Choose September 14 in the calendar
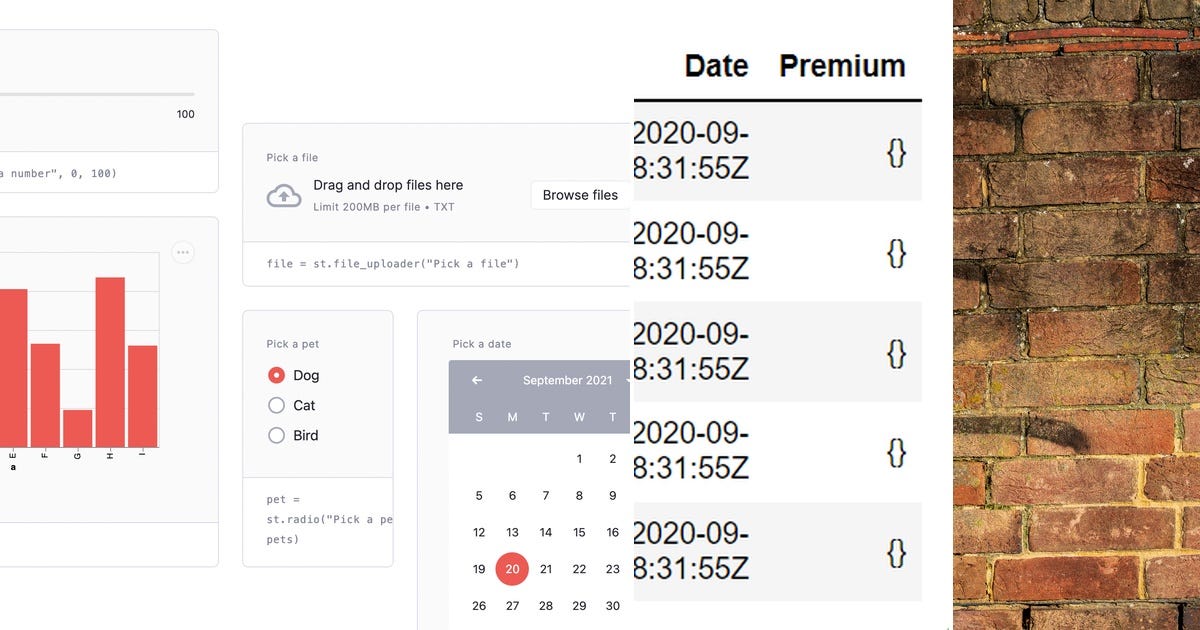The image size is (1200, 630). [x=546, y=533]
